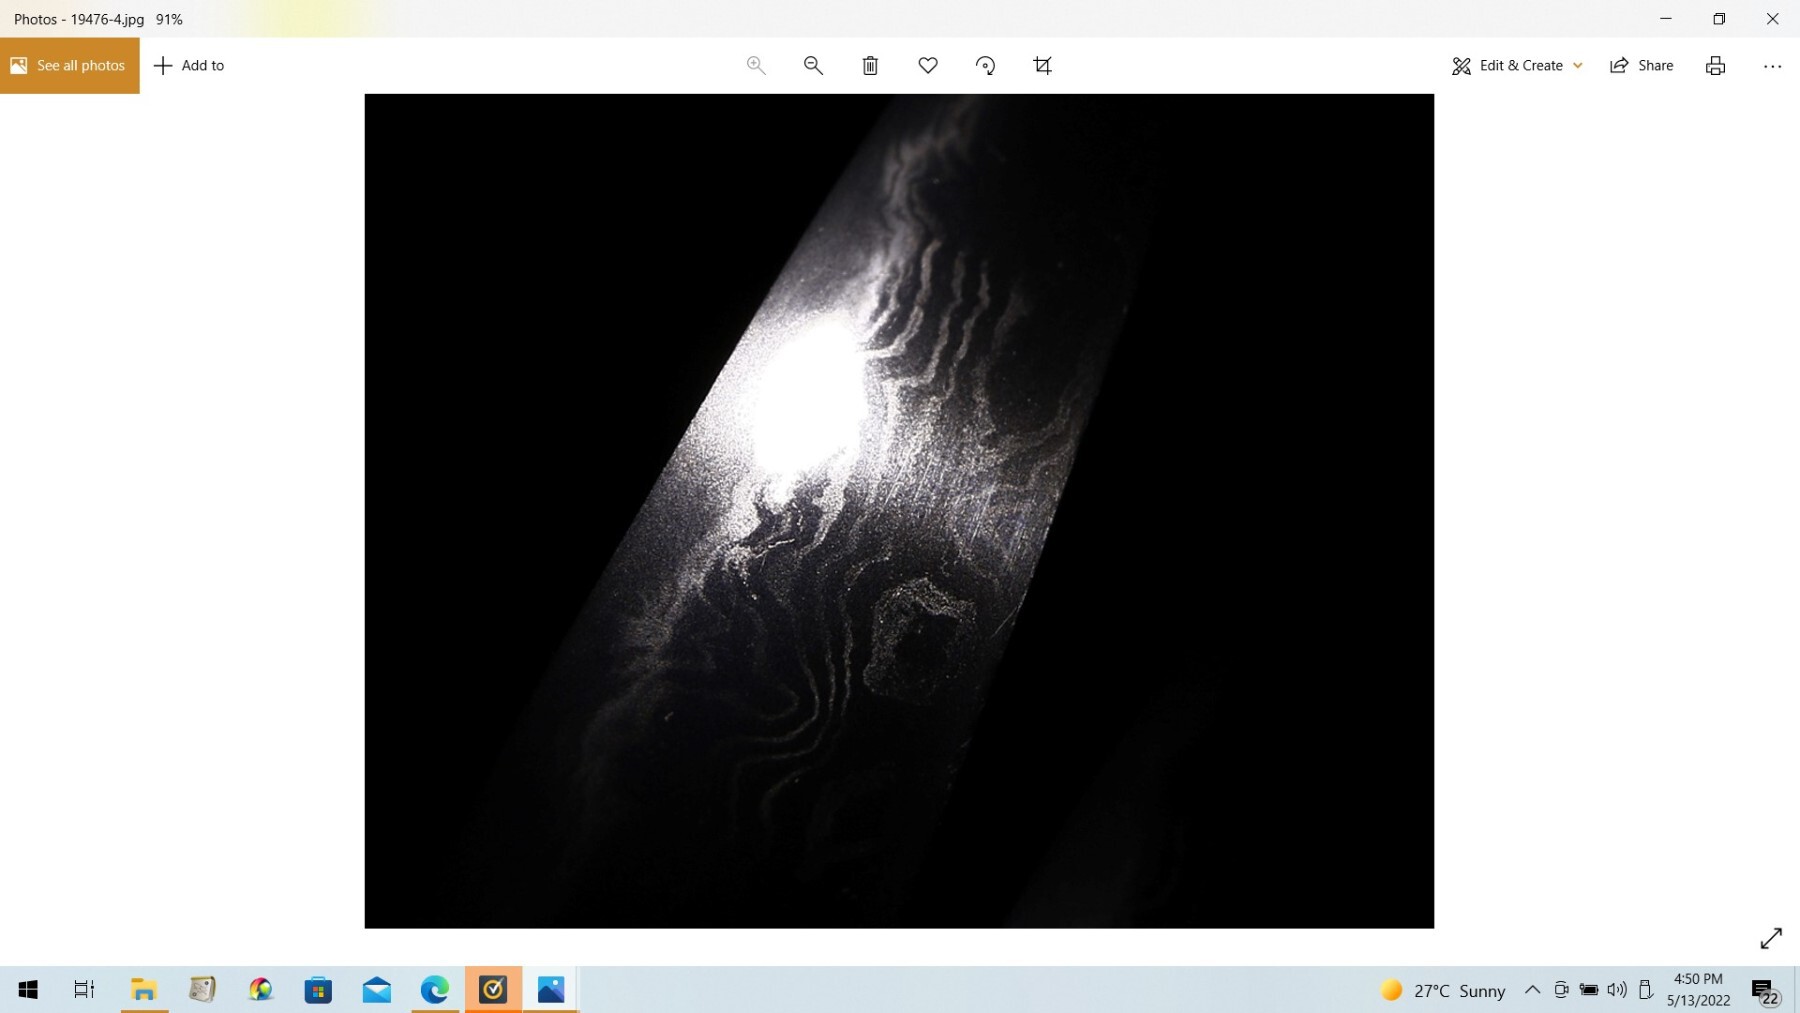The width and height of the screenshot is (1800, 1013).
Task: Click the zoom in magnifier icon
Action: (756, 65)
